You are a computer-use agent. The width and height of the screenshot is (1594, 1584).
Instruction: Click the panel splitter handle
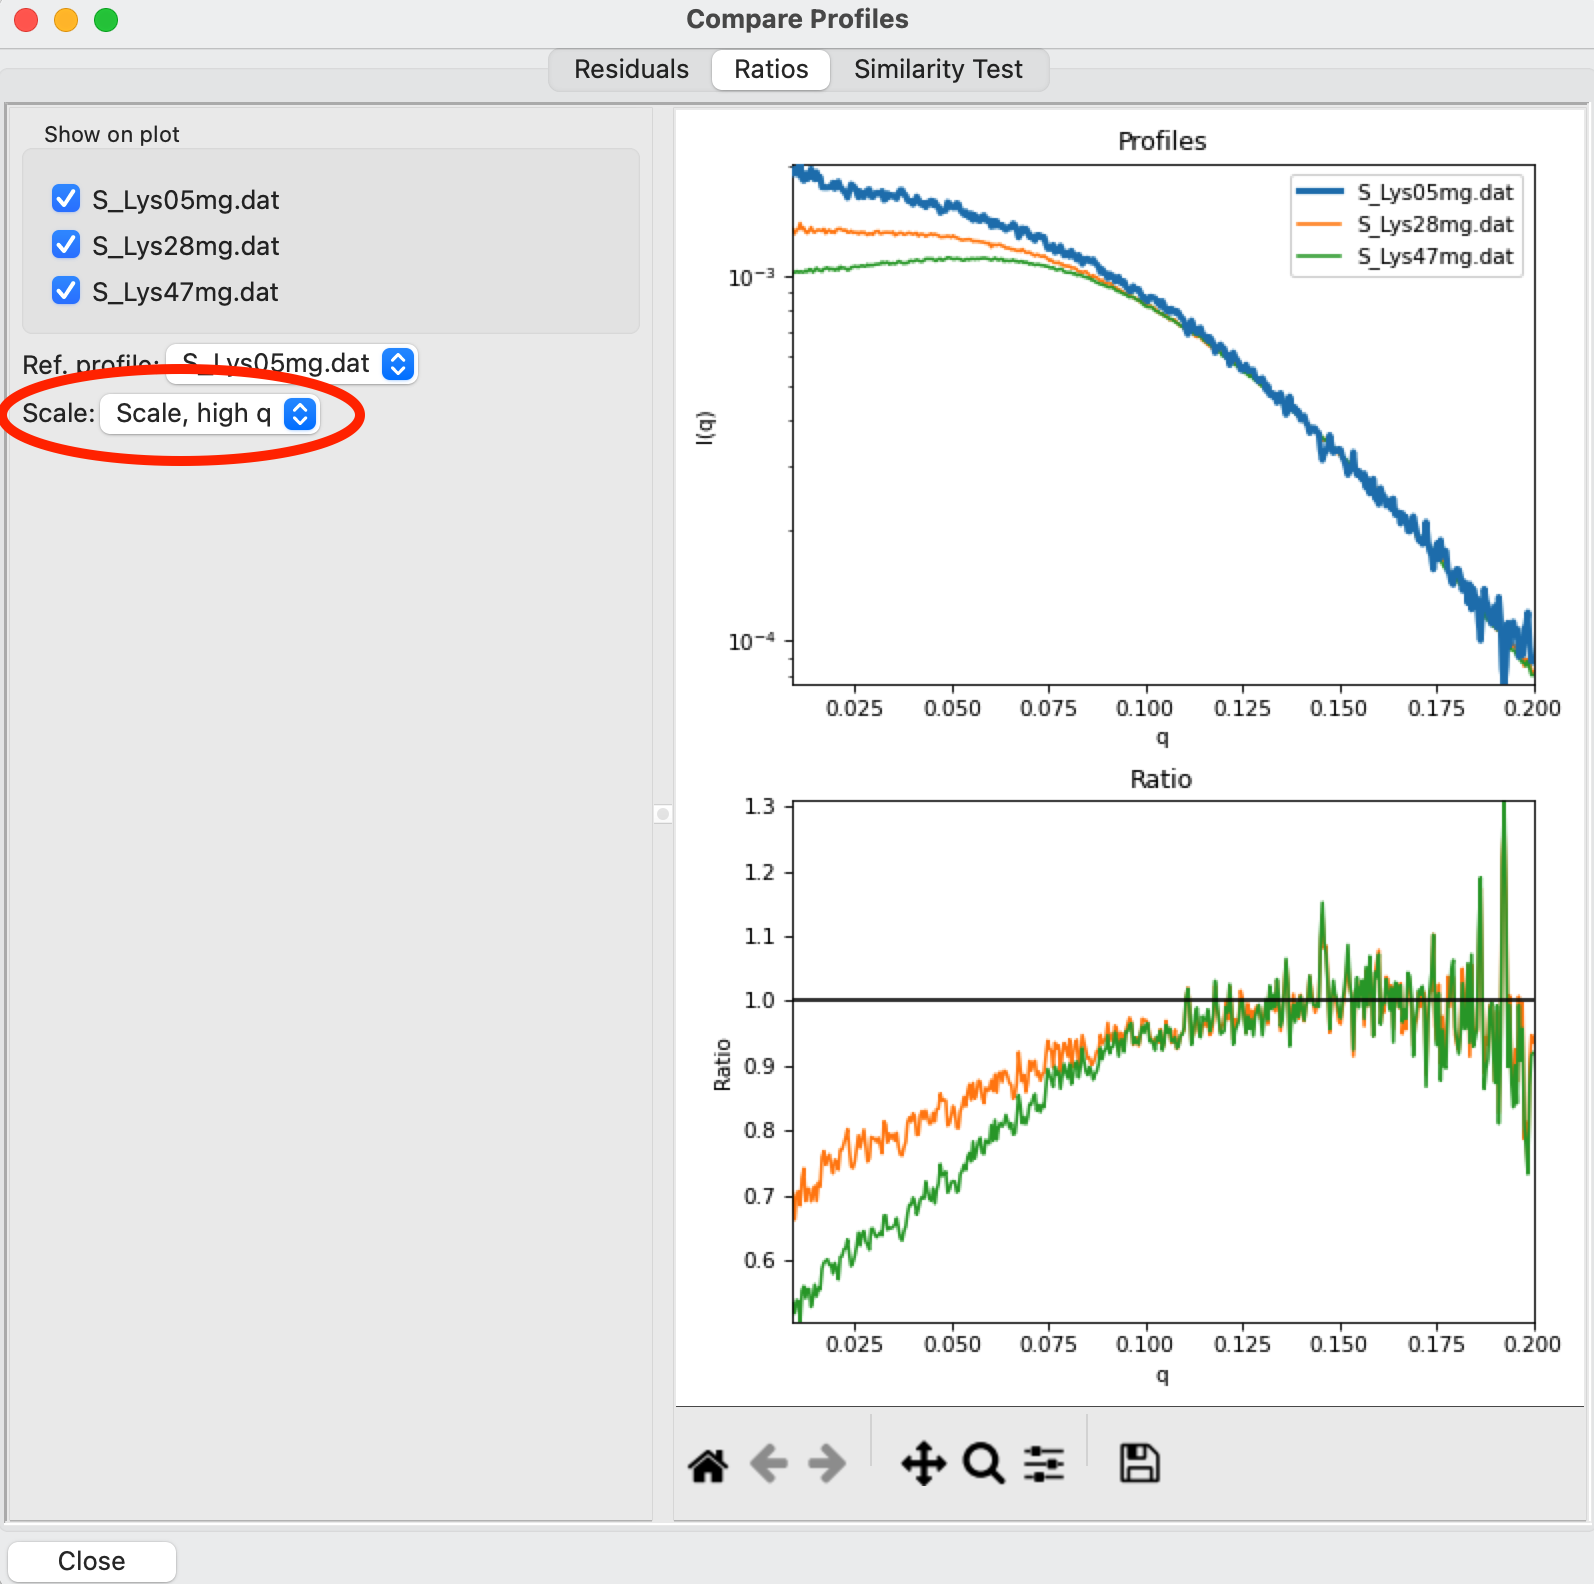point(663,814)
